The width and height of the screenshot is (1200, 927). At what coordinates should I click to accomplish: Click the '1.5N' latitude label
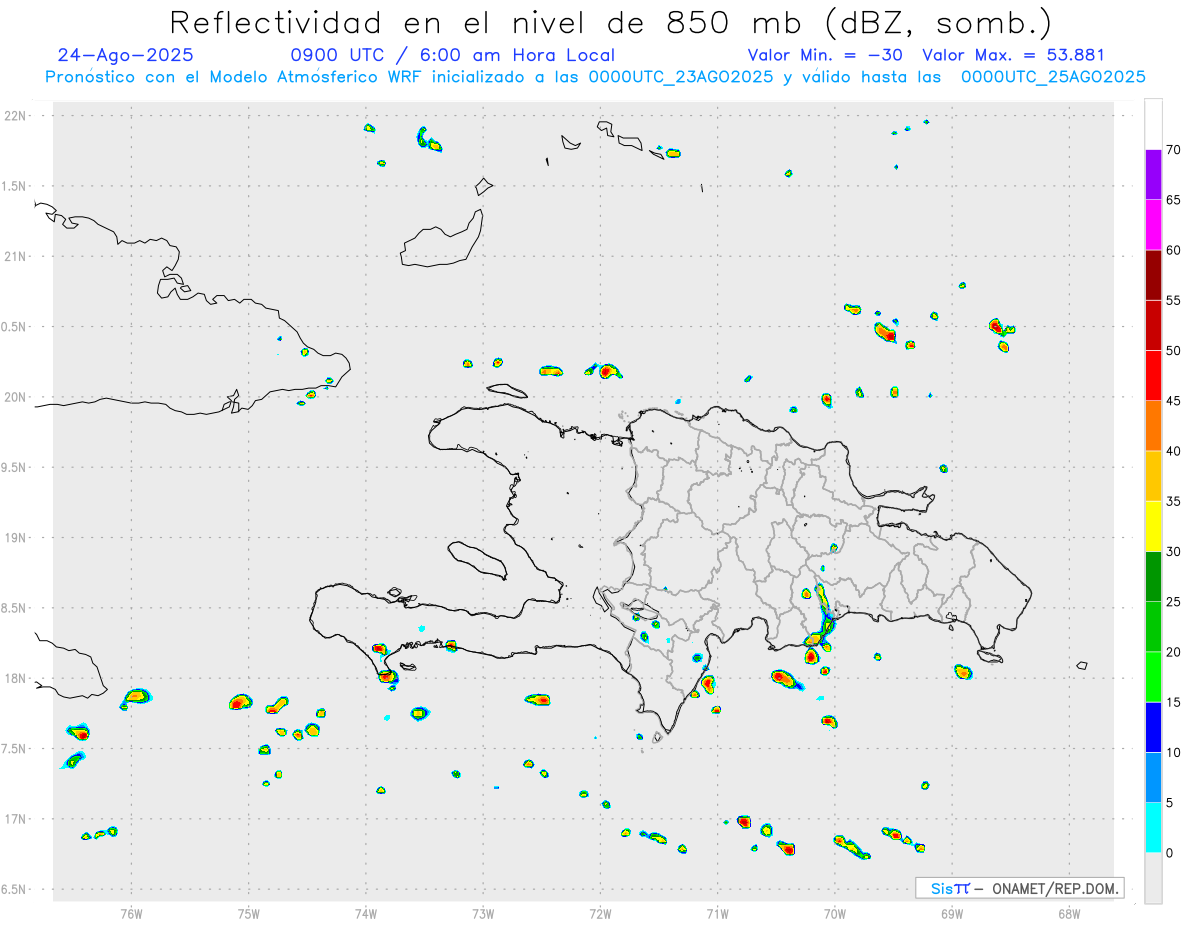pyautogui.click(x=16, y=186)
